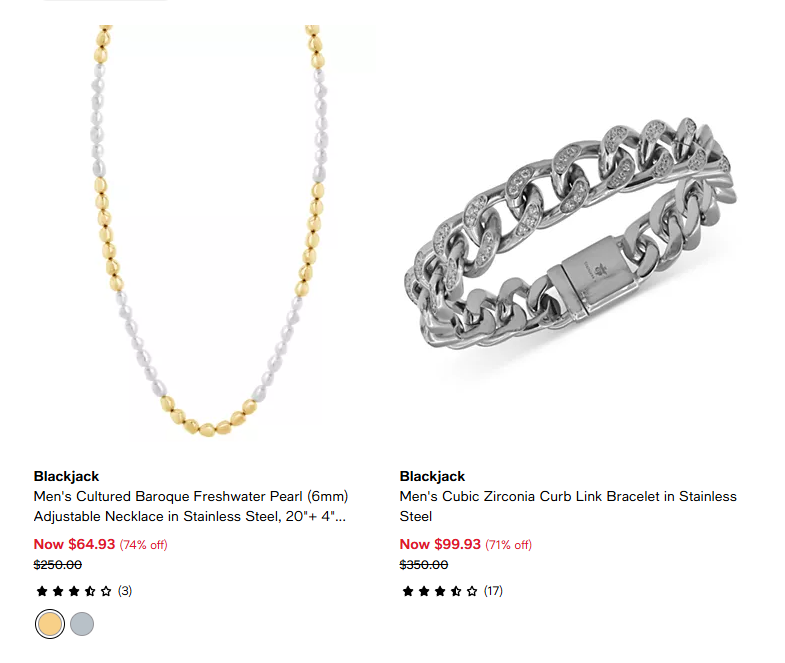Click the Blackjack brand above the bracelet title
The image size is (785, 663).
(432, 476)
